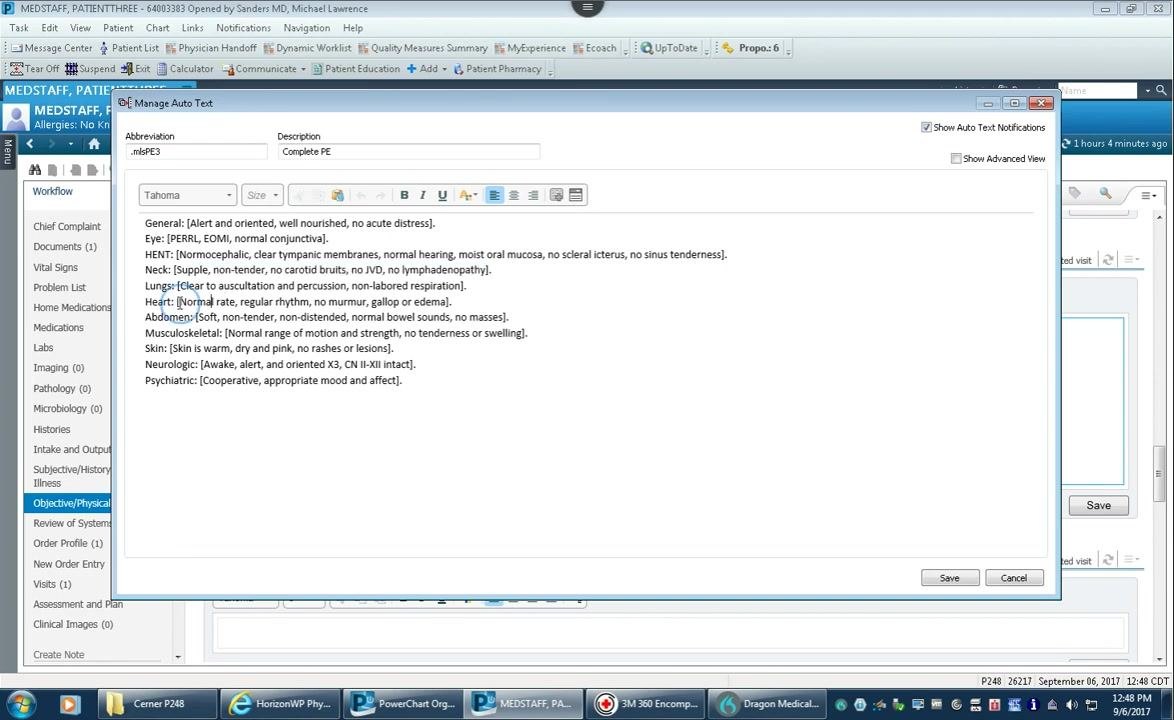1174x720 pixels.
Task: Click Suspend in the toolbar
Action: click(90, 69)
